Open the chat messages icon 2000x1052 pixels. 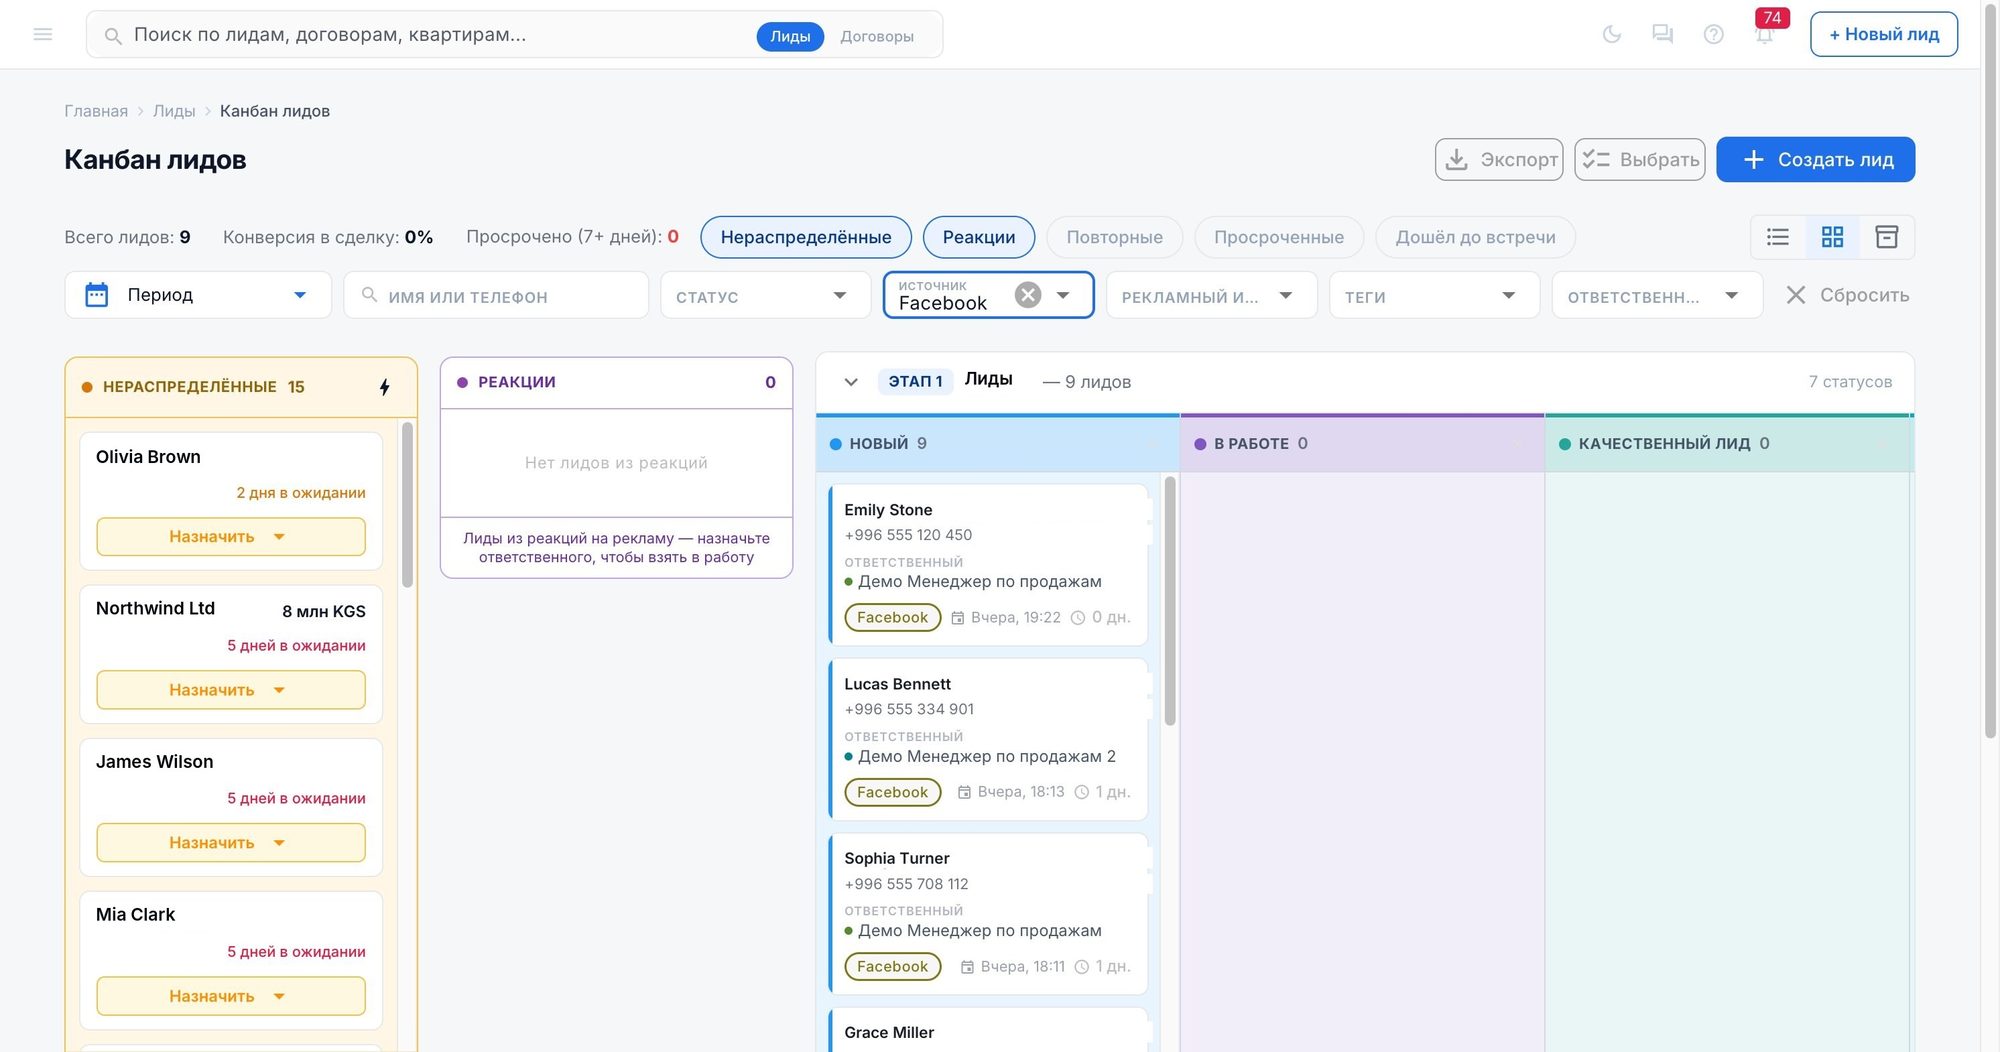coord(1663,34)
